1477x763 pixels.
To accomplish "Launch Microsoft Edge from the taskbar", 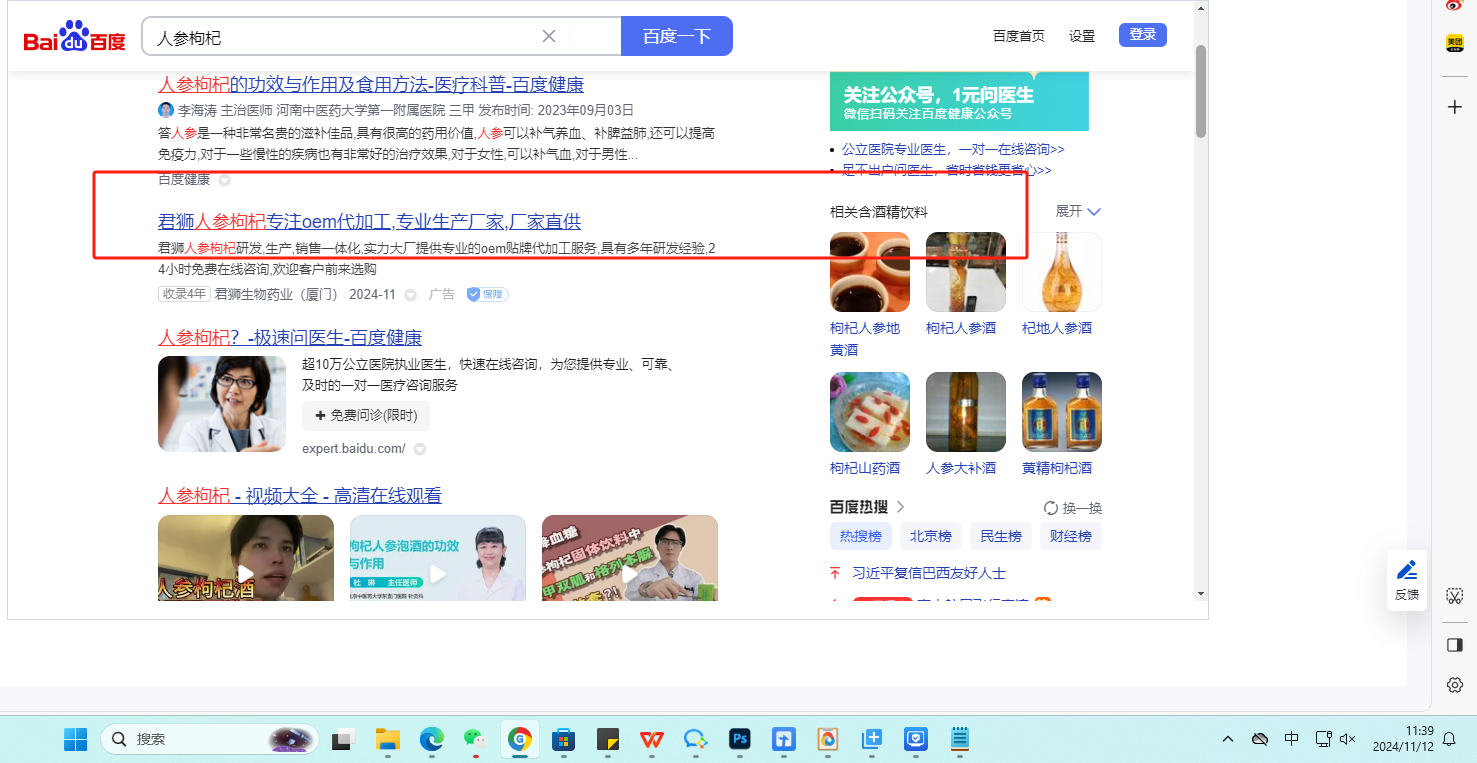I will 431,739.
